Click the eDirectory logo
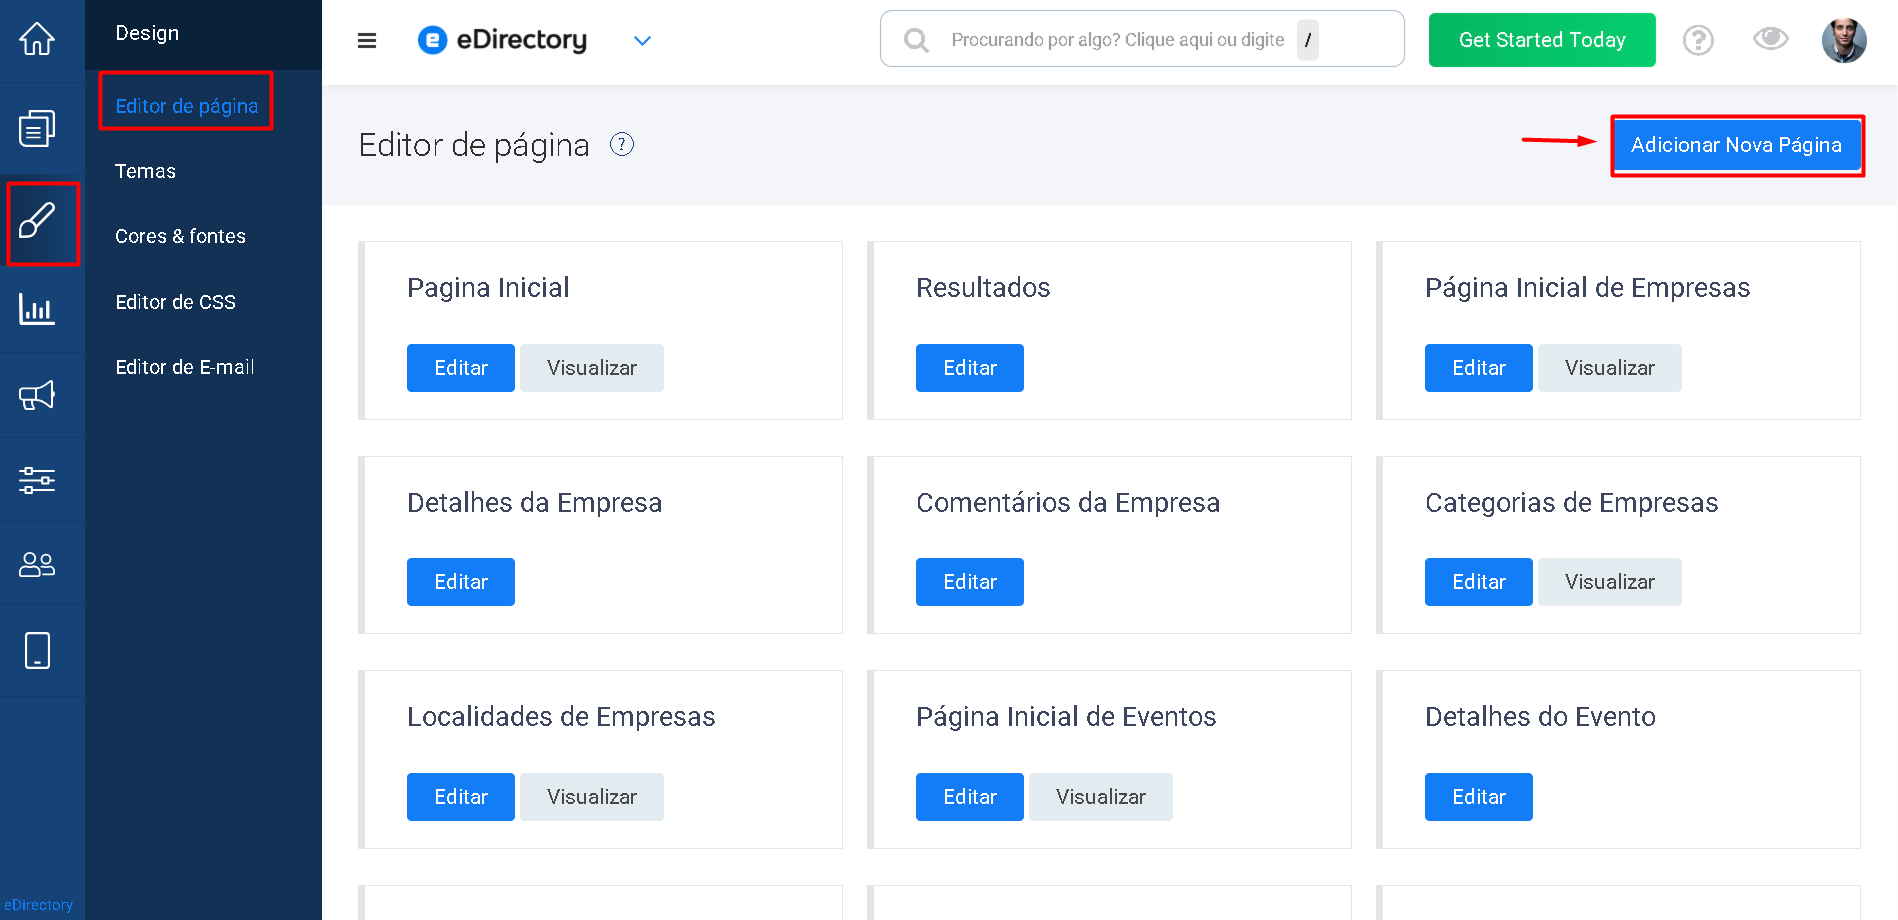 502,40
